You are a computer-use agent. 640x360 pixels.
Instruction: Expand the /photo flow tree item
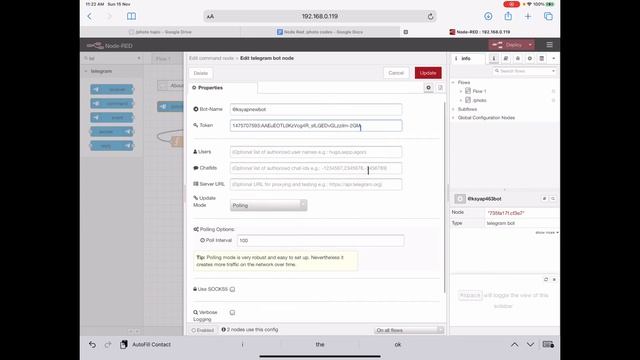[461, 100]
